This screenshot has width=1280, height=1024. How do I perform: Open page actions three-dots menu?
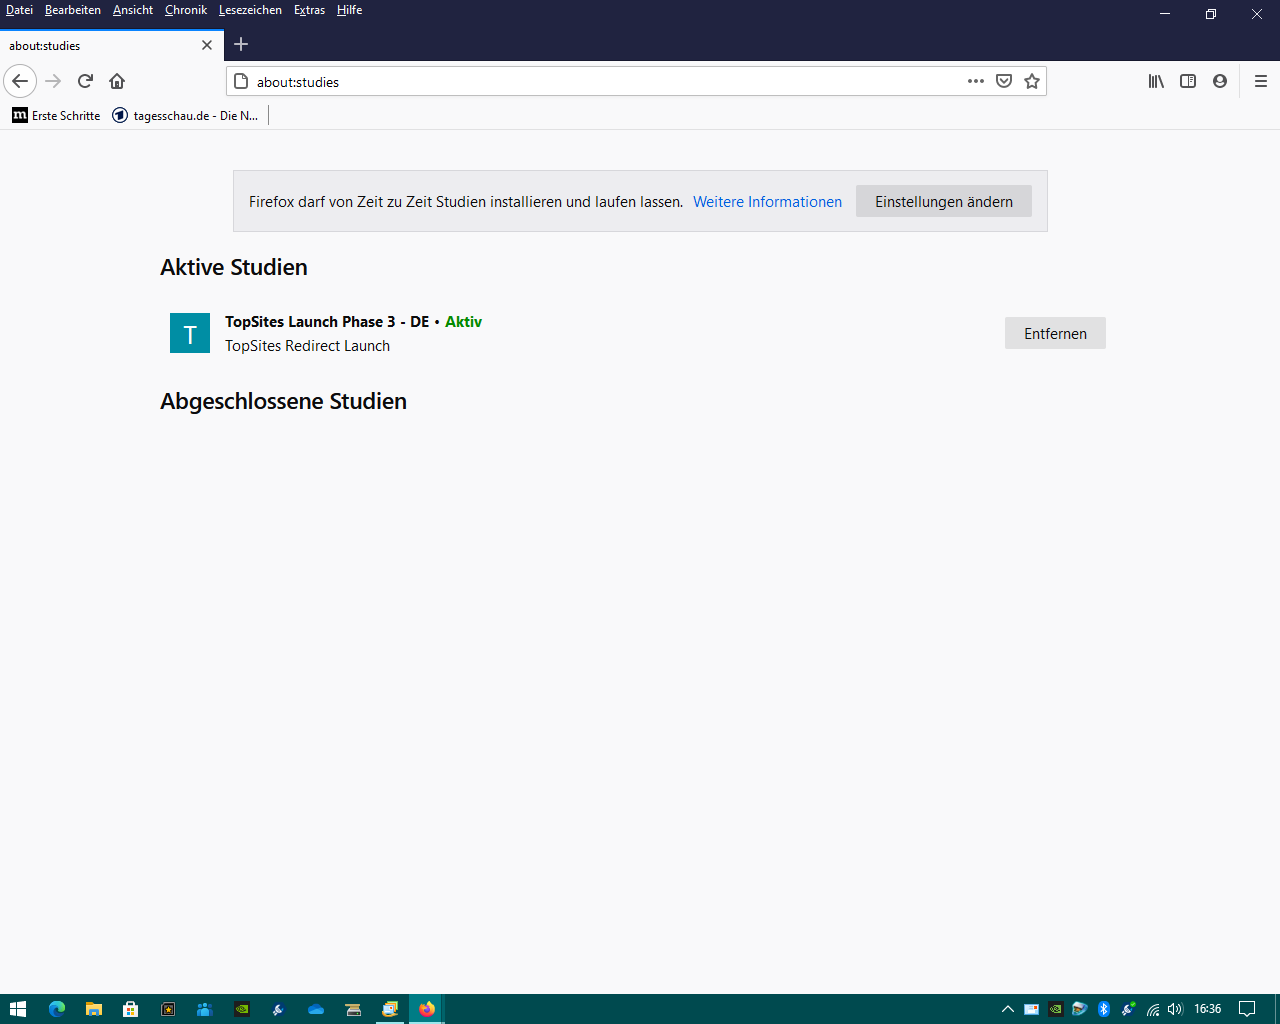tap(976, 81)
